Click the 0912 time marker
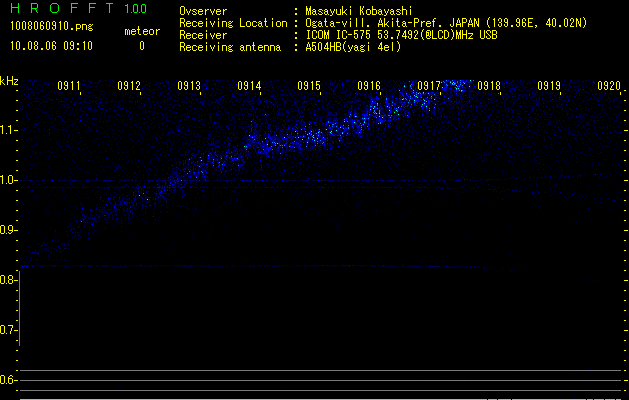The height and width of the screenshot is (400, 629). (x=129, y=85)
